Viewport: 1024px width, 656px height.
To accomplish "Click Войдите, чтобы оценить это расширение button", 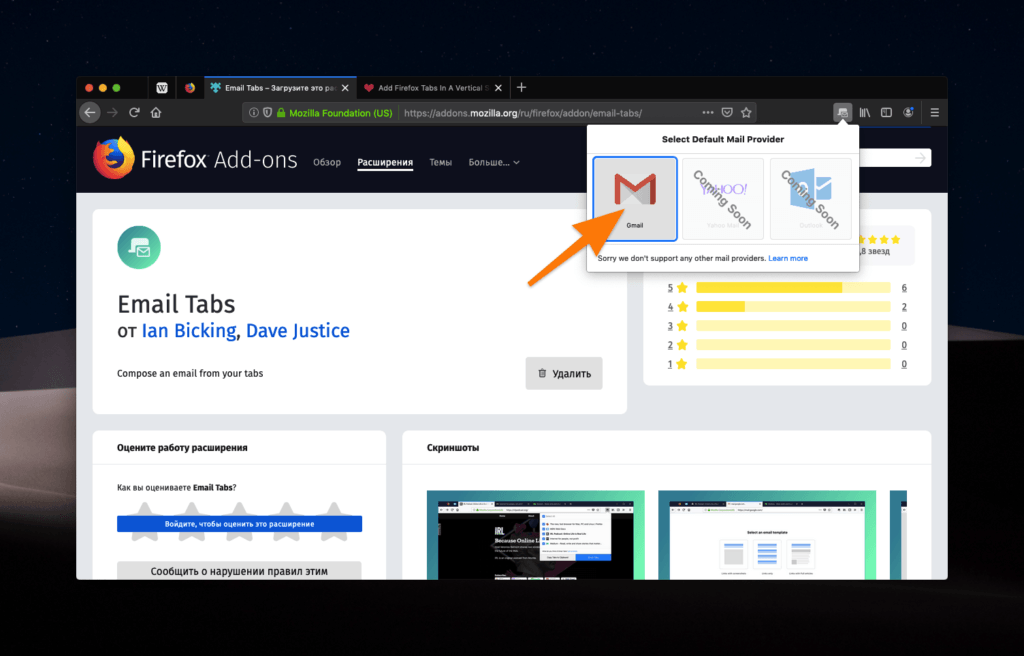I will [239, 524].
